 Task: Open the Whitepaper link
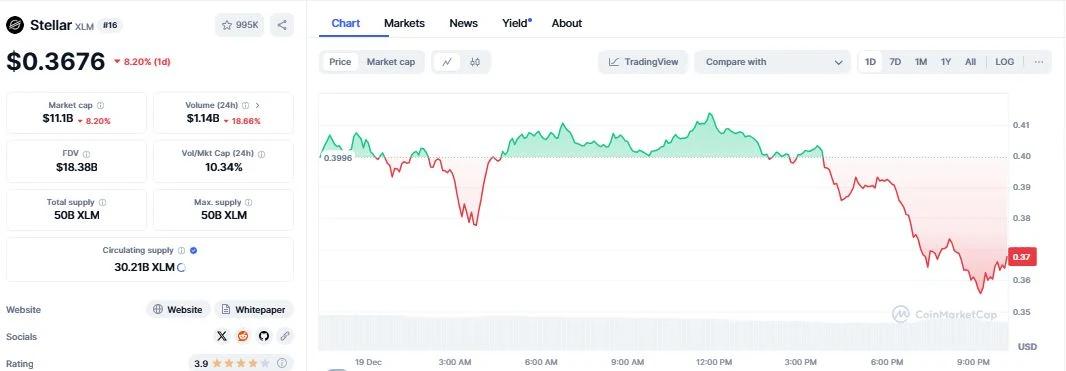254,310
